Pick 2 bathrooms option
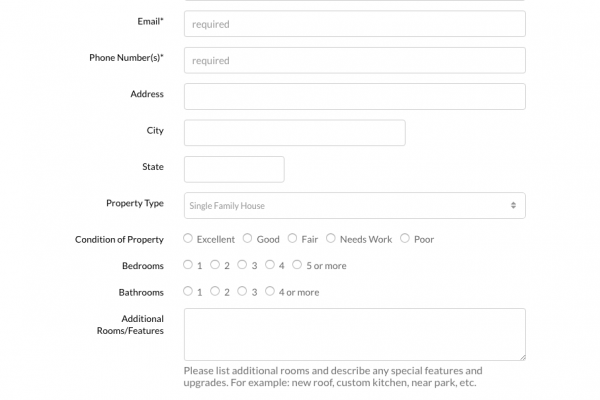 click(215, 292)
